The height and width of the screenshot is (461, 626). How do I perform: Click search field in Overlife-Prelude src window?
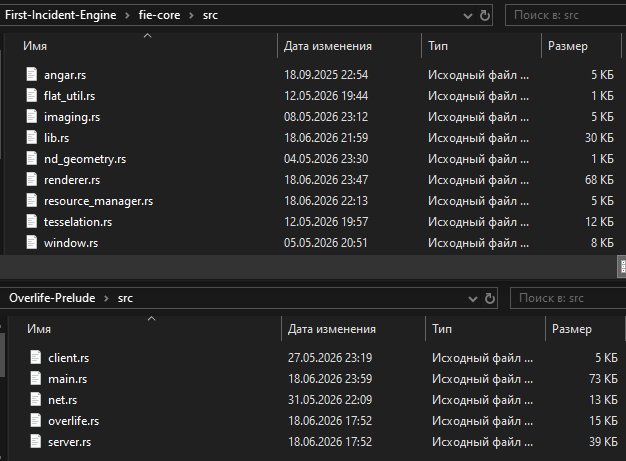568,298
